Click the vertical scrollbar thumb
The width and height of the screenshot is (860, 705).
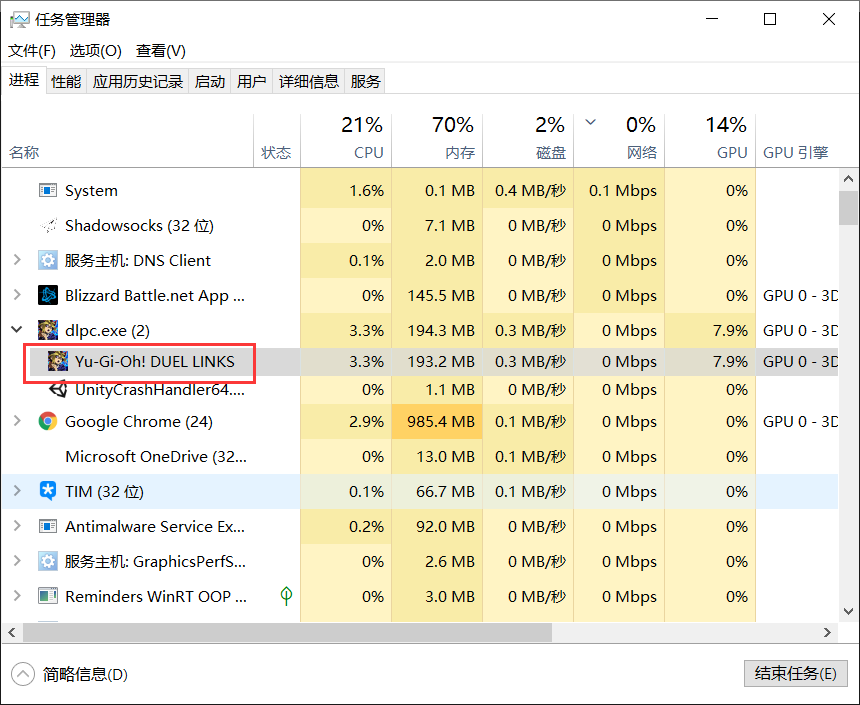pos(848,208)
